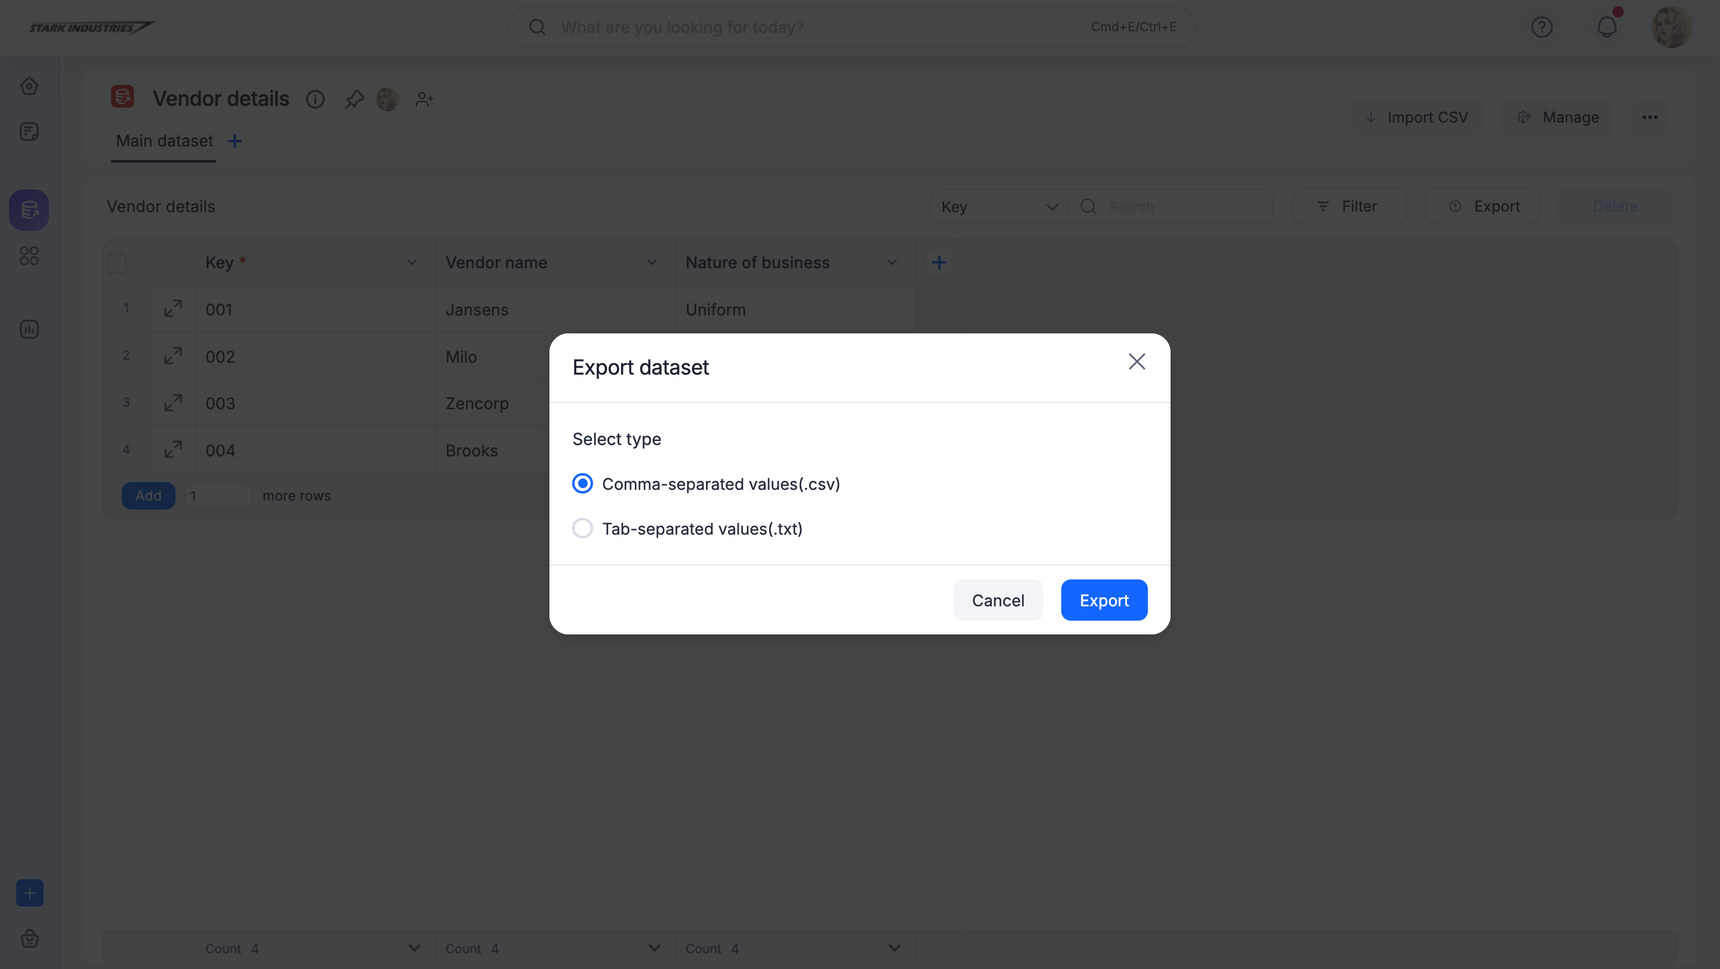Click the notifications bell icon

tap(1606, 27)
